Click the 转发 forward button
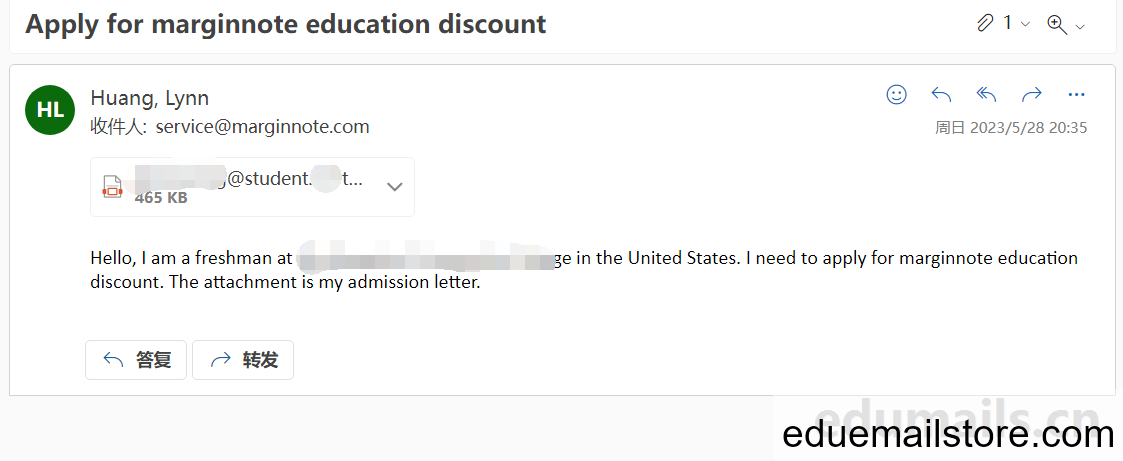Image resolution: width=1123 pixels, height=461 pixels. [243, 359]
